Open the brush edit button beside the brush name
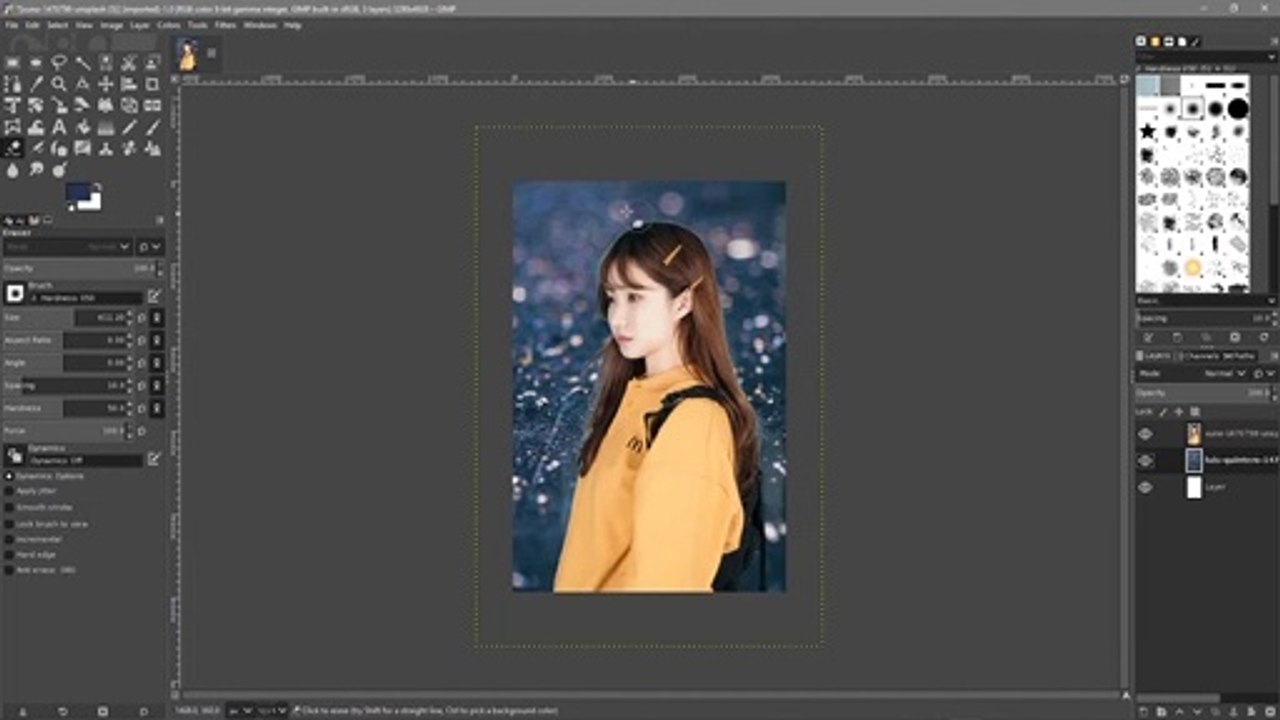This screenshot has width=1280, height=720. pos(154,296)
